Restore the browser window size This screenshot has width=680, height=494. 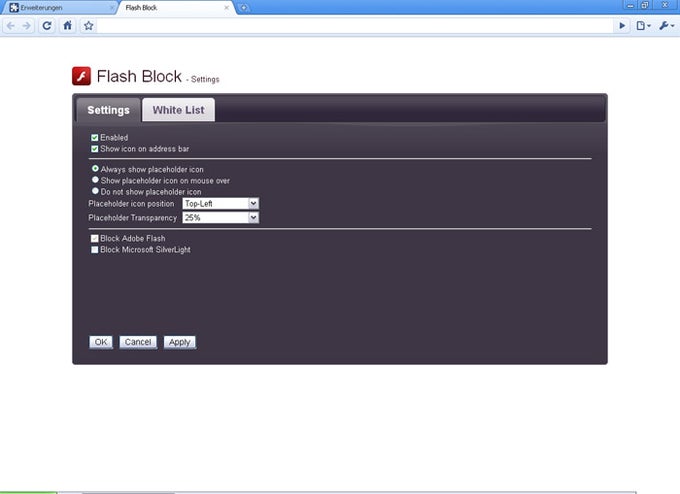pos(645,5)
